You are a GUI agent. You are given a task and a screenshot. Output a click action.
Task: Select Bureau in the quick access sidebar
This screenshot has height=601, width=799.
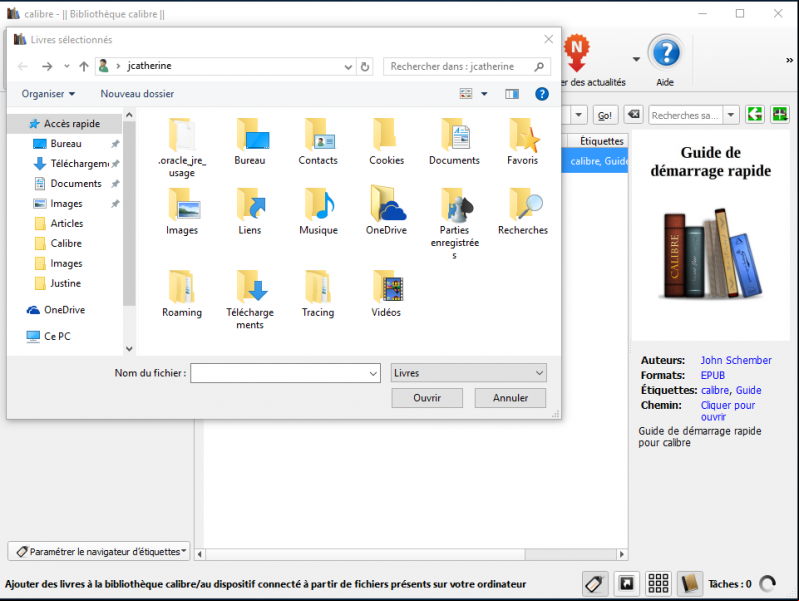click(66, 144)
